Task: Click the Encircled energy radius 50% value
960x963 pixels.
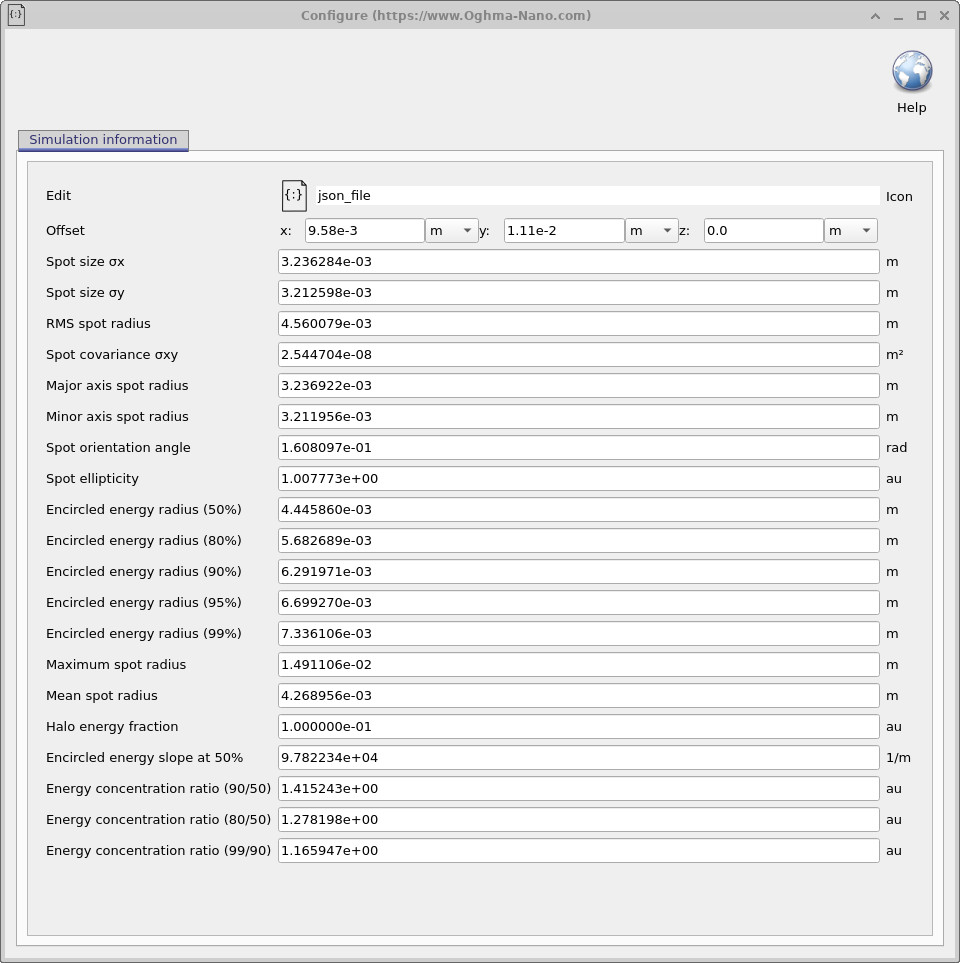Action: click(x=577, y=509)
